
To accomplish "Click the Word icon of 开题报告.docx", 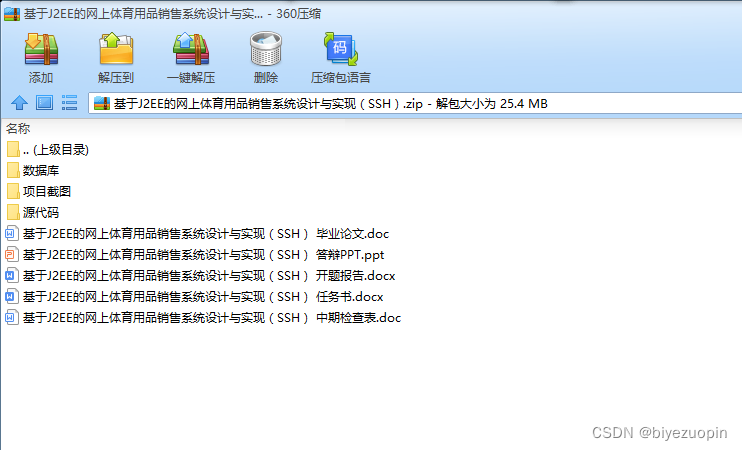I will [x=12, y=275].
